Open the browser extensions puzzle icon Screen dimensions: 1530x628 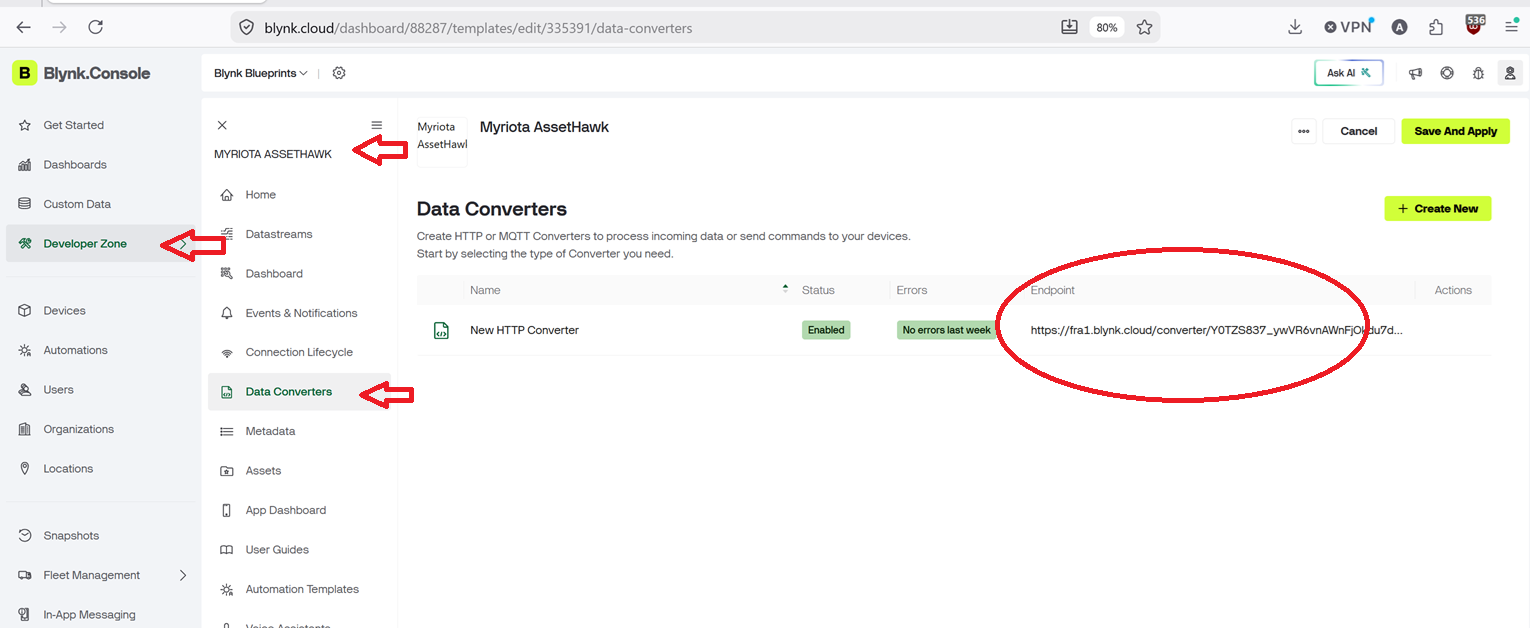[x=1436, y=27]
